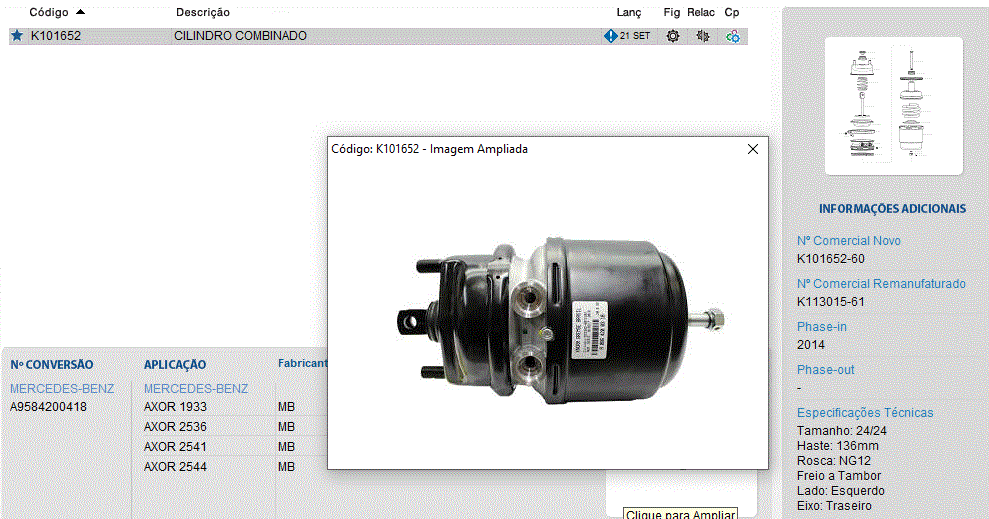Click the blue launch alert icon
Screen dimensions: 989x519
pos(610,36)
